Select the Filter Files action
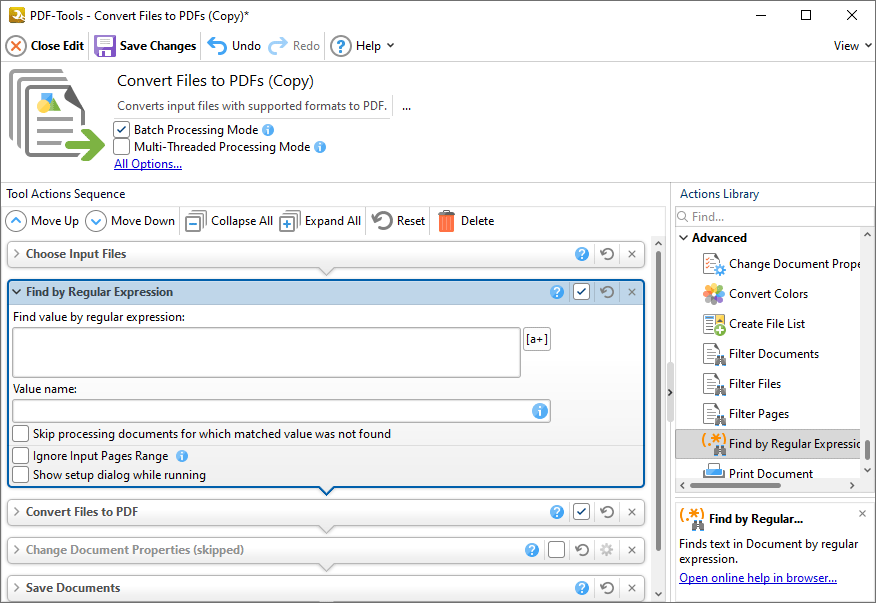Image resolution: width=876 pixels, height=603 pixels. pos(742,384)
